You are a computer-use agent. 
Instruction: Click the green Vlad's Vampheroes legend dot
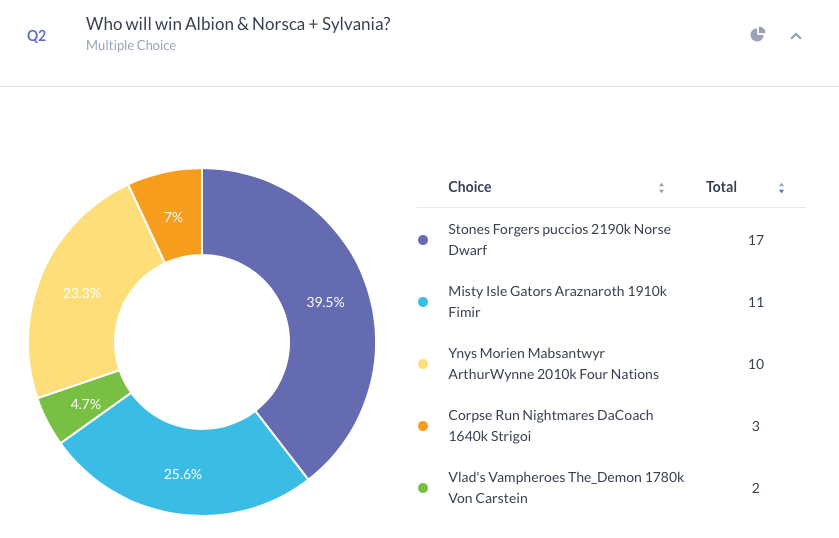coord(423,488)
